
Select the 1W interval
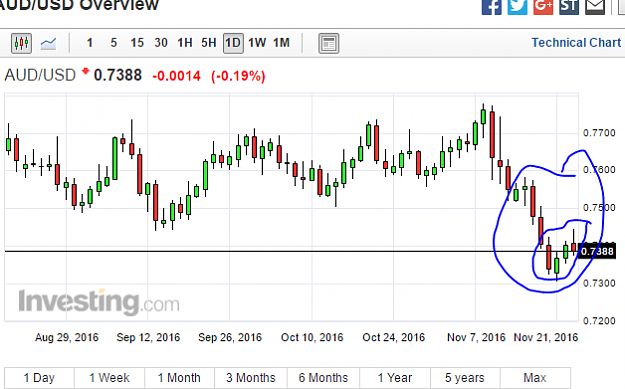pyautogui.click(x=257, y=43)
